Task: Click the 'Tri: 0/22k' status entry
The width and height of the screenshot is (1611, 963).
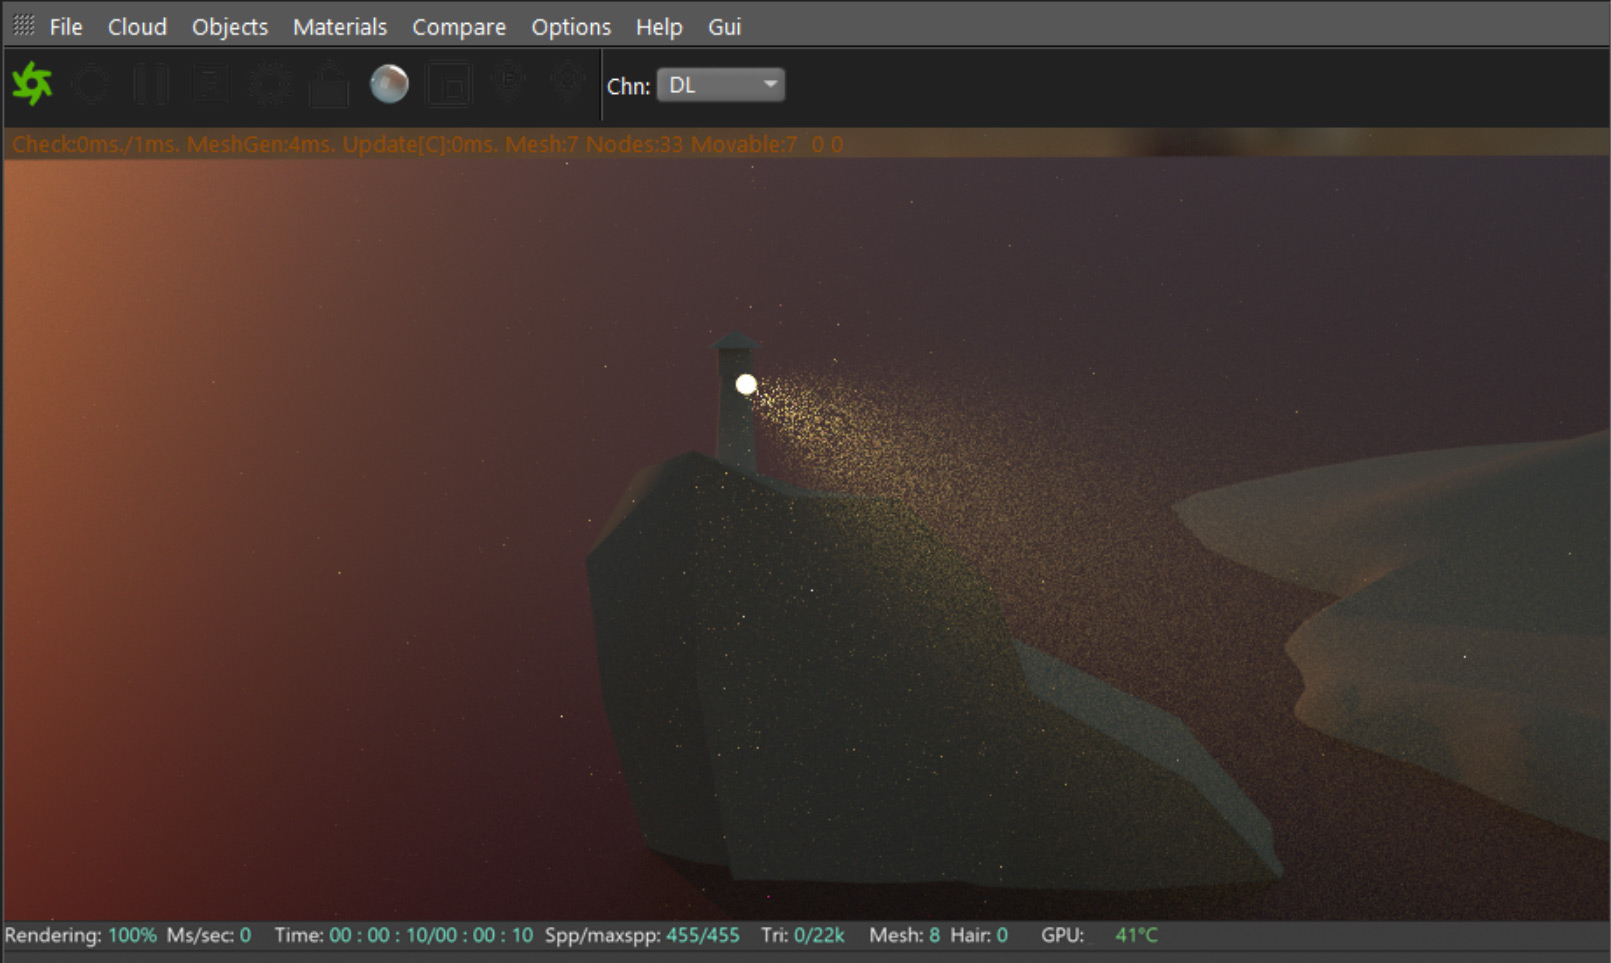Action: [803, 935]
